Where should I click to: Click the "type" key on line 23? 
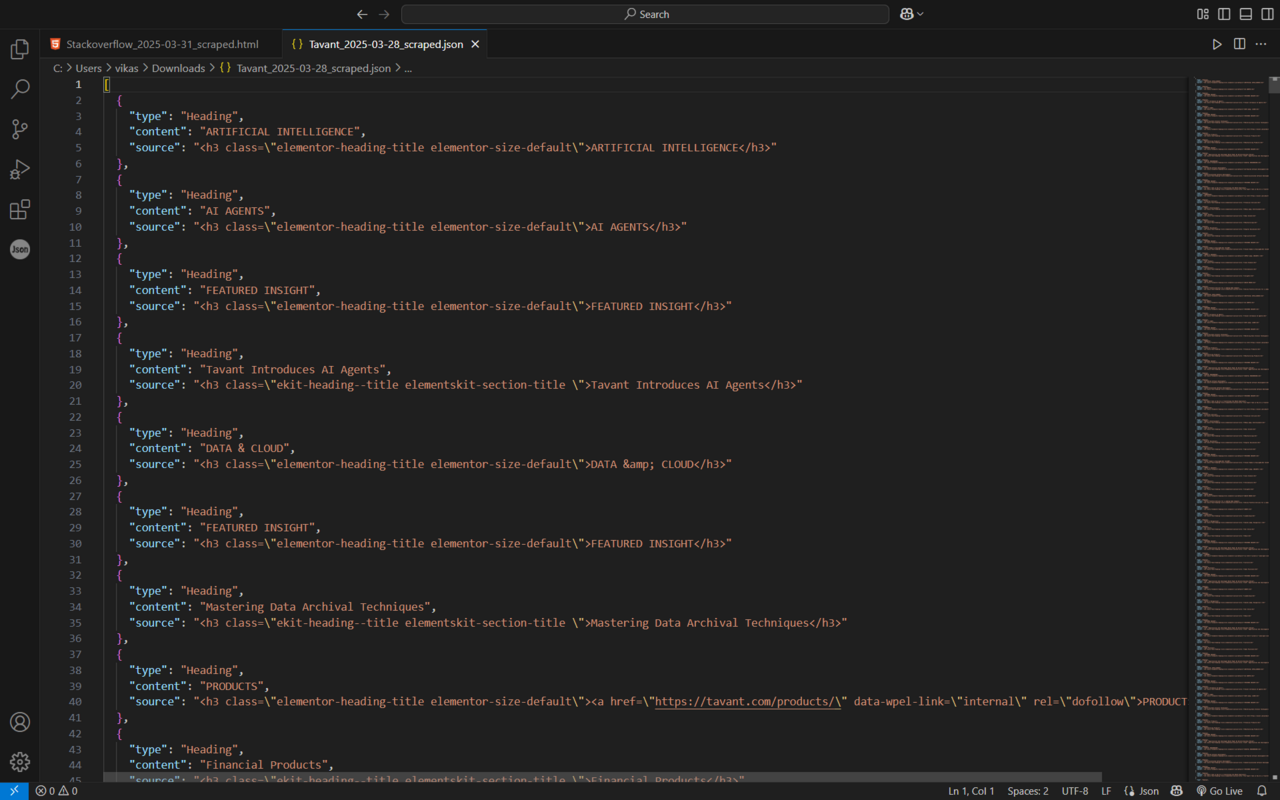pos(148,432)
